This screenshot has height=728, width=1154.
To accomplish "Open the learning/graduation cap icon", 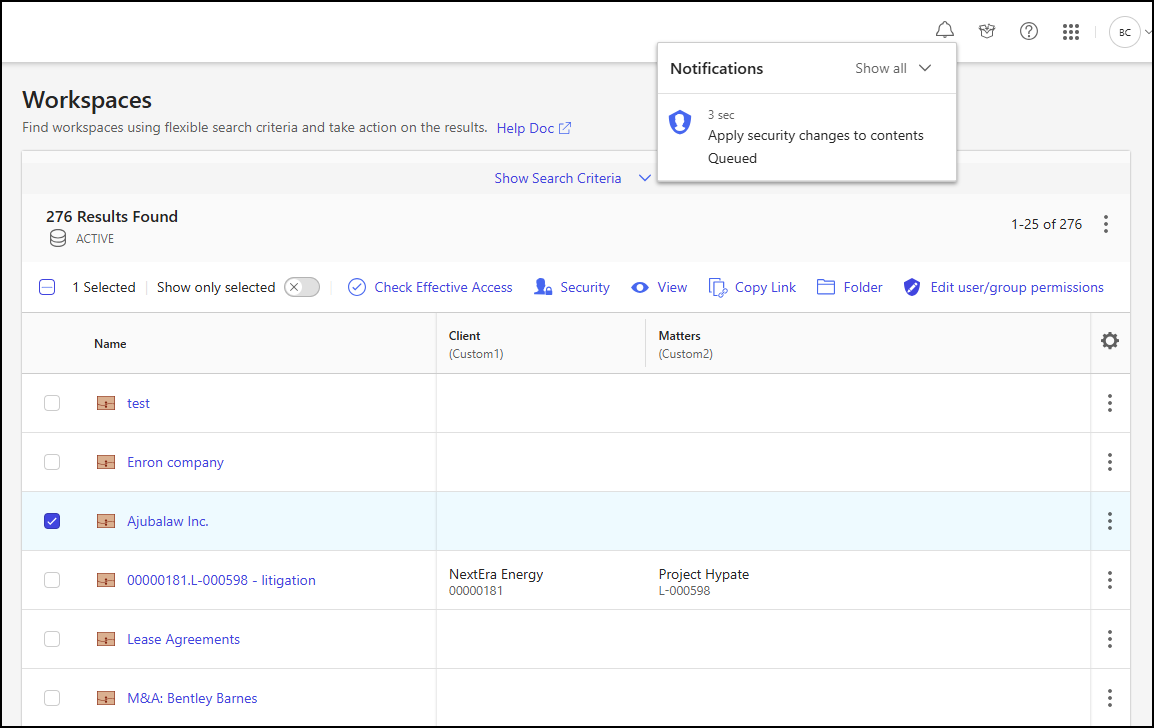I will (x=987, y=31).
